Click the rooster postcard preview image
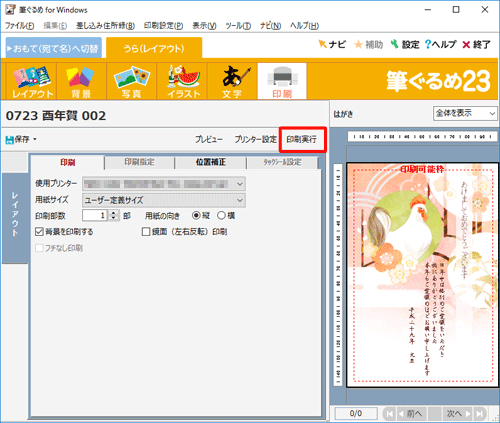The image size is (500, 423). [422, 275]
